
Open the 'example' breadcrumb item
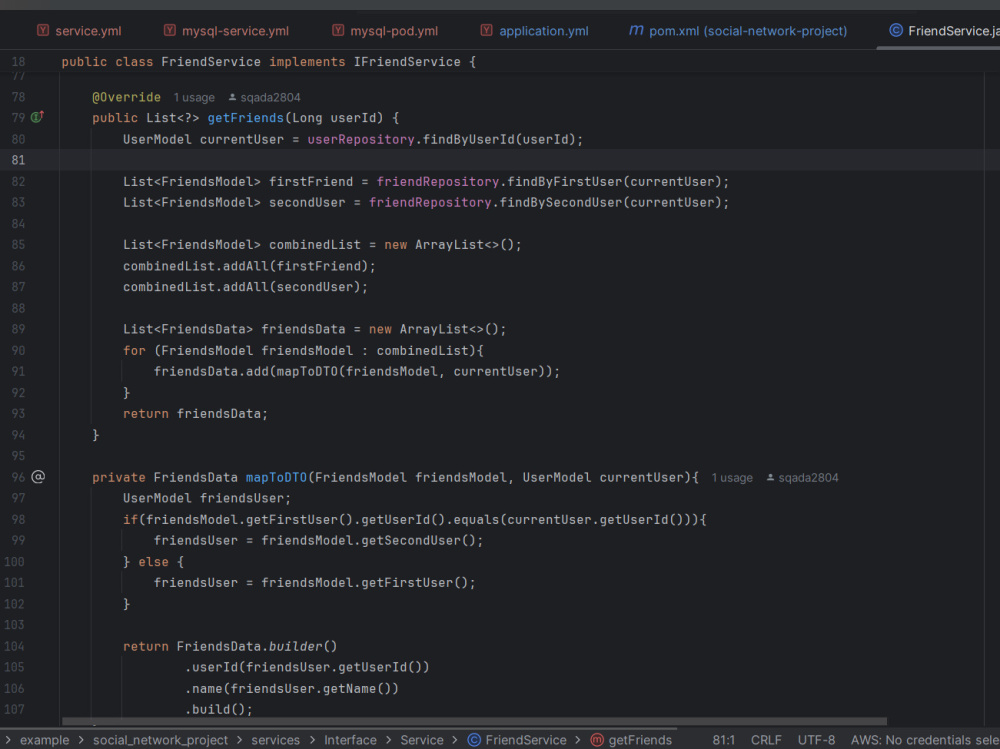click(x=45, y=740)
